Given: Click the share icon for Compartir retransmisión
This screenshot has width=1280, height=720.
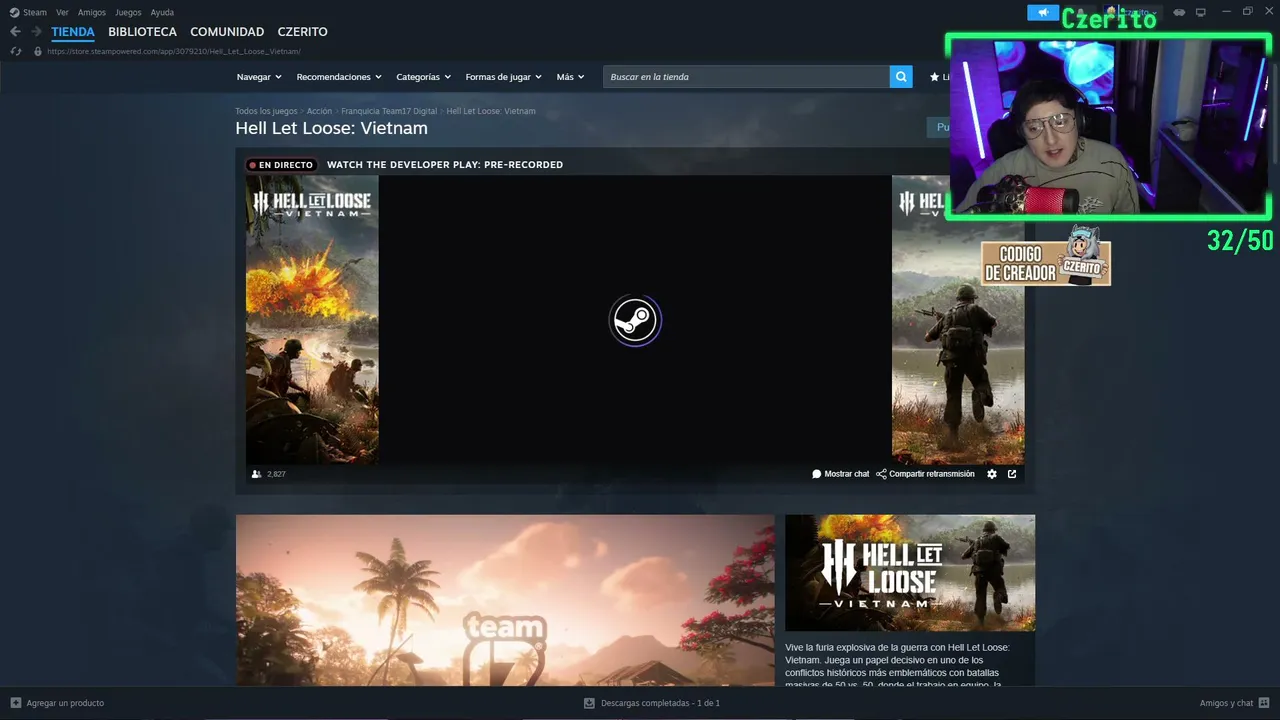Looking at the screenshot, I should coord(881,474).
